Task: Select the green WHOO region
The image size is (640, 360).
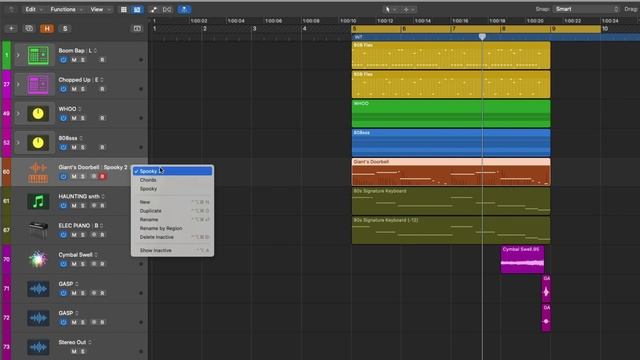Action: pos(451,113)
